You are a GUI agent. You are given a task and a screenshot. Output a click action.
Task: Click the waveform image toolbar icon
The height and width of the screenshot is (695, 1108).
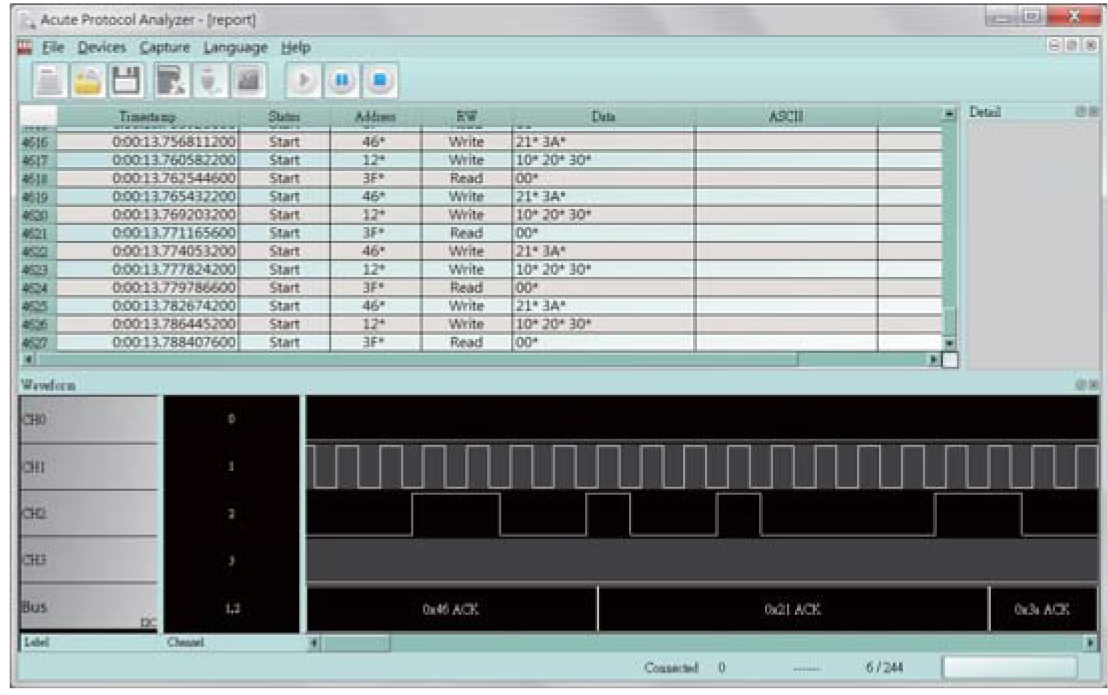pos(247,81)
